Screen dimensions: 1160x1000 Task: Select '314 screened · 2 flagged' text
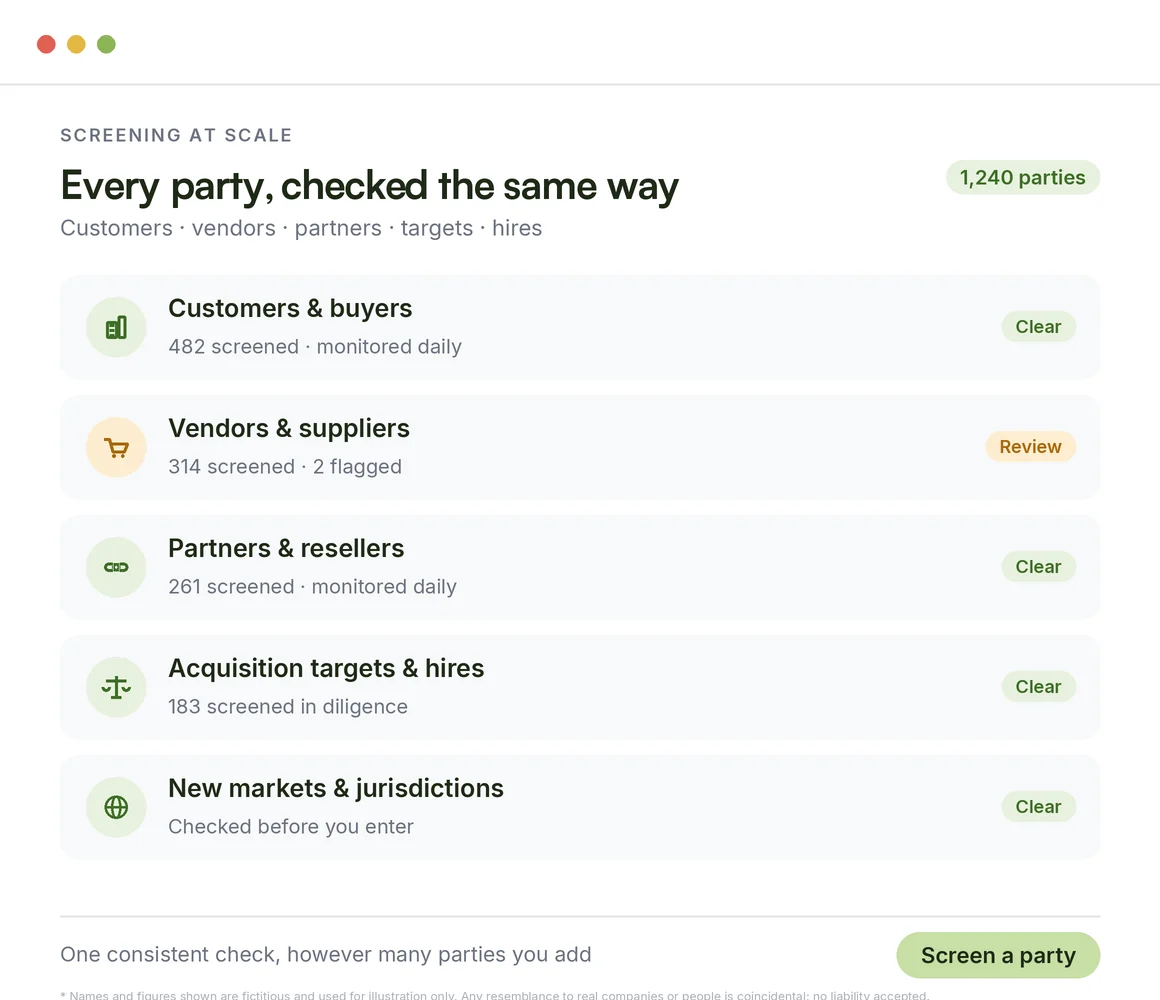coord(285,467)
